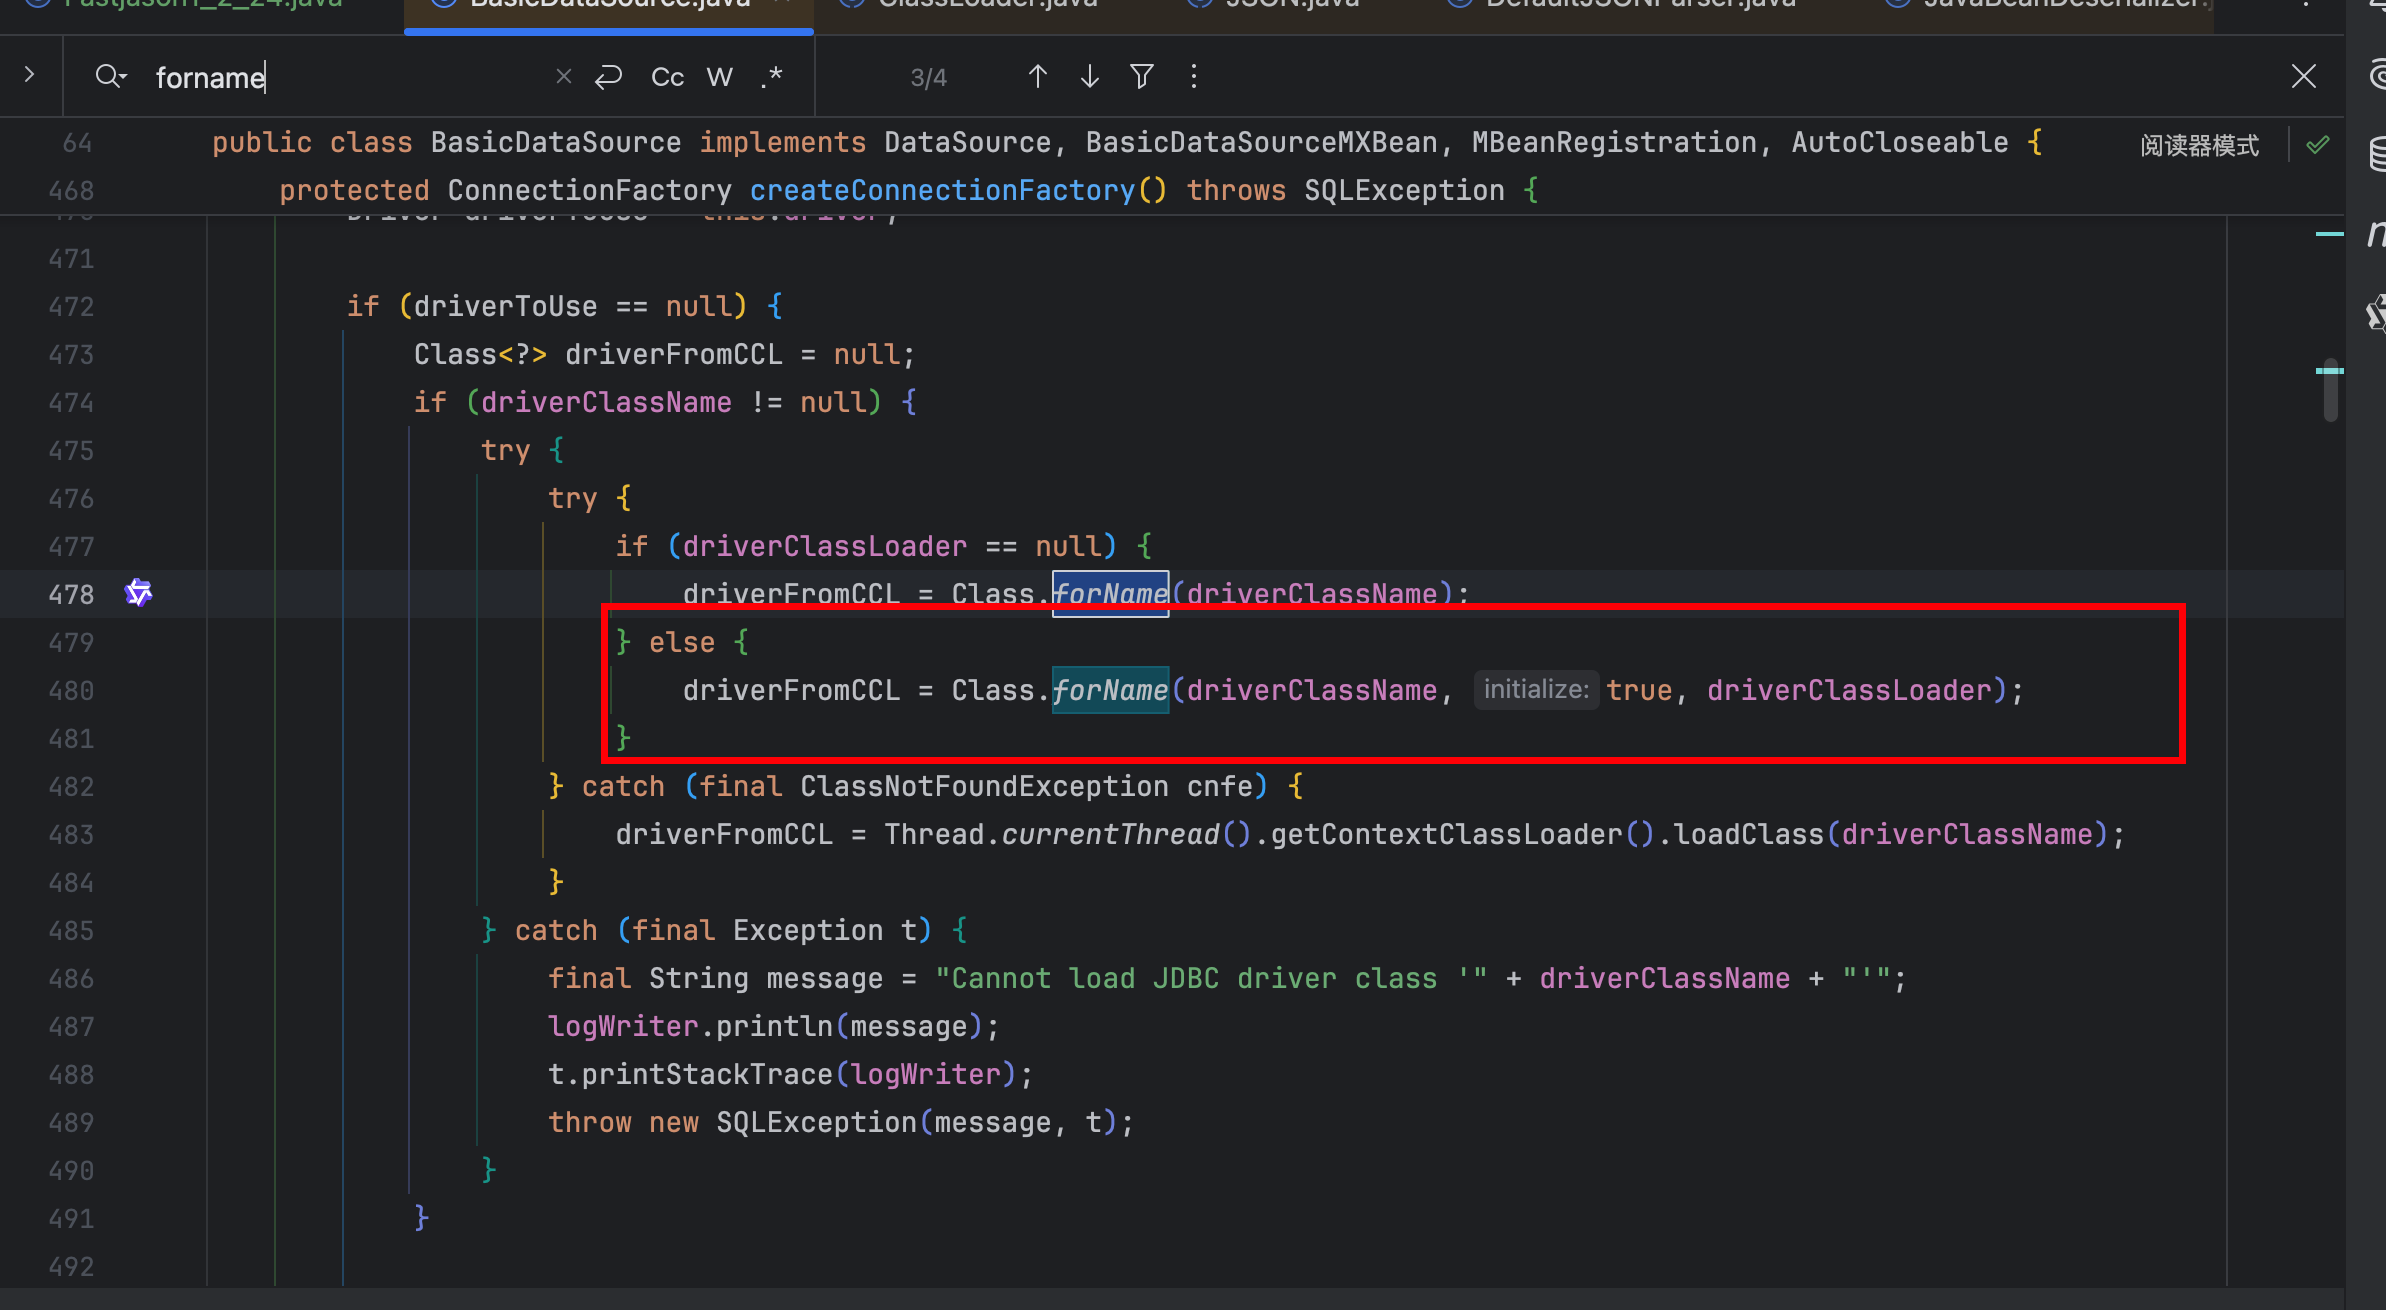Click the new line icon in search

(609, 77)
